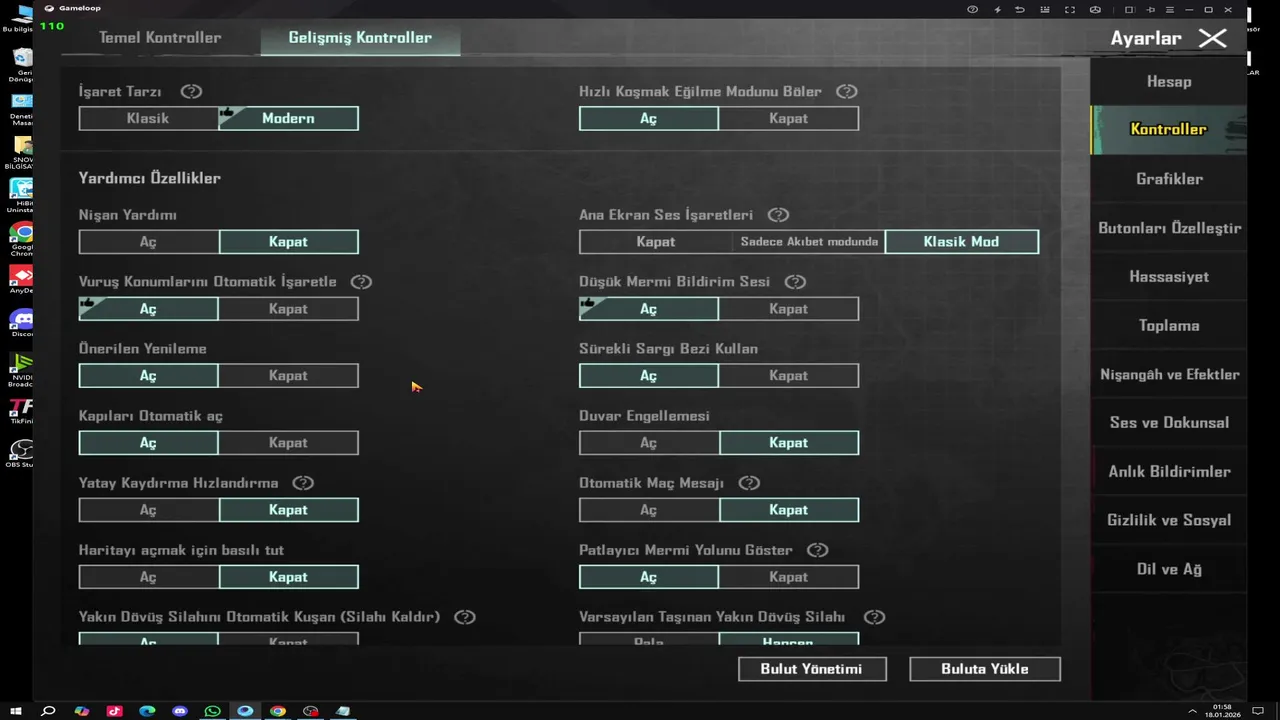This screenshot has height=720, width=1280.
Task: Open help for İşaret Tarzı setting
Action: (x=191, y=91)
